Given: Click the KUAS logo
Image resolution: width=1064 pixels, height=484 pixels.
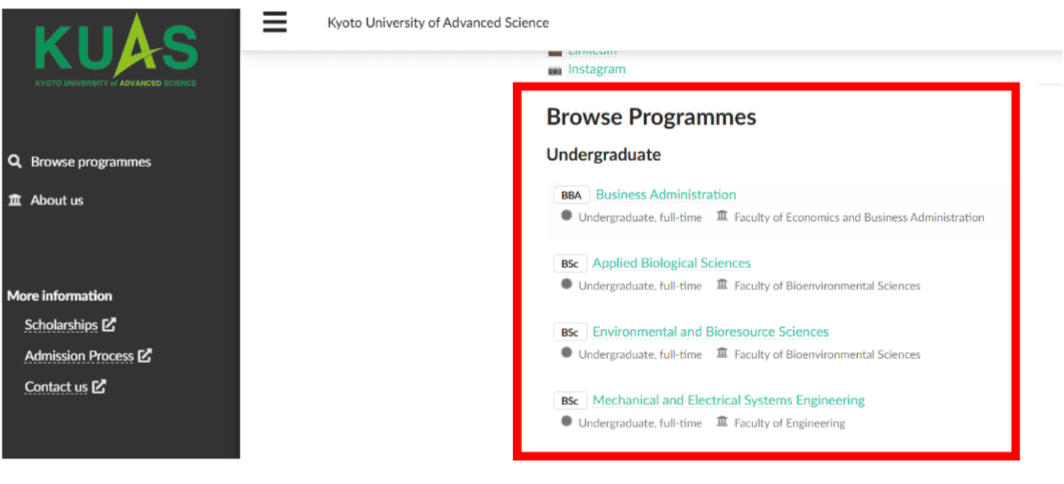Looking at the screenshot, I should point(116,51).
